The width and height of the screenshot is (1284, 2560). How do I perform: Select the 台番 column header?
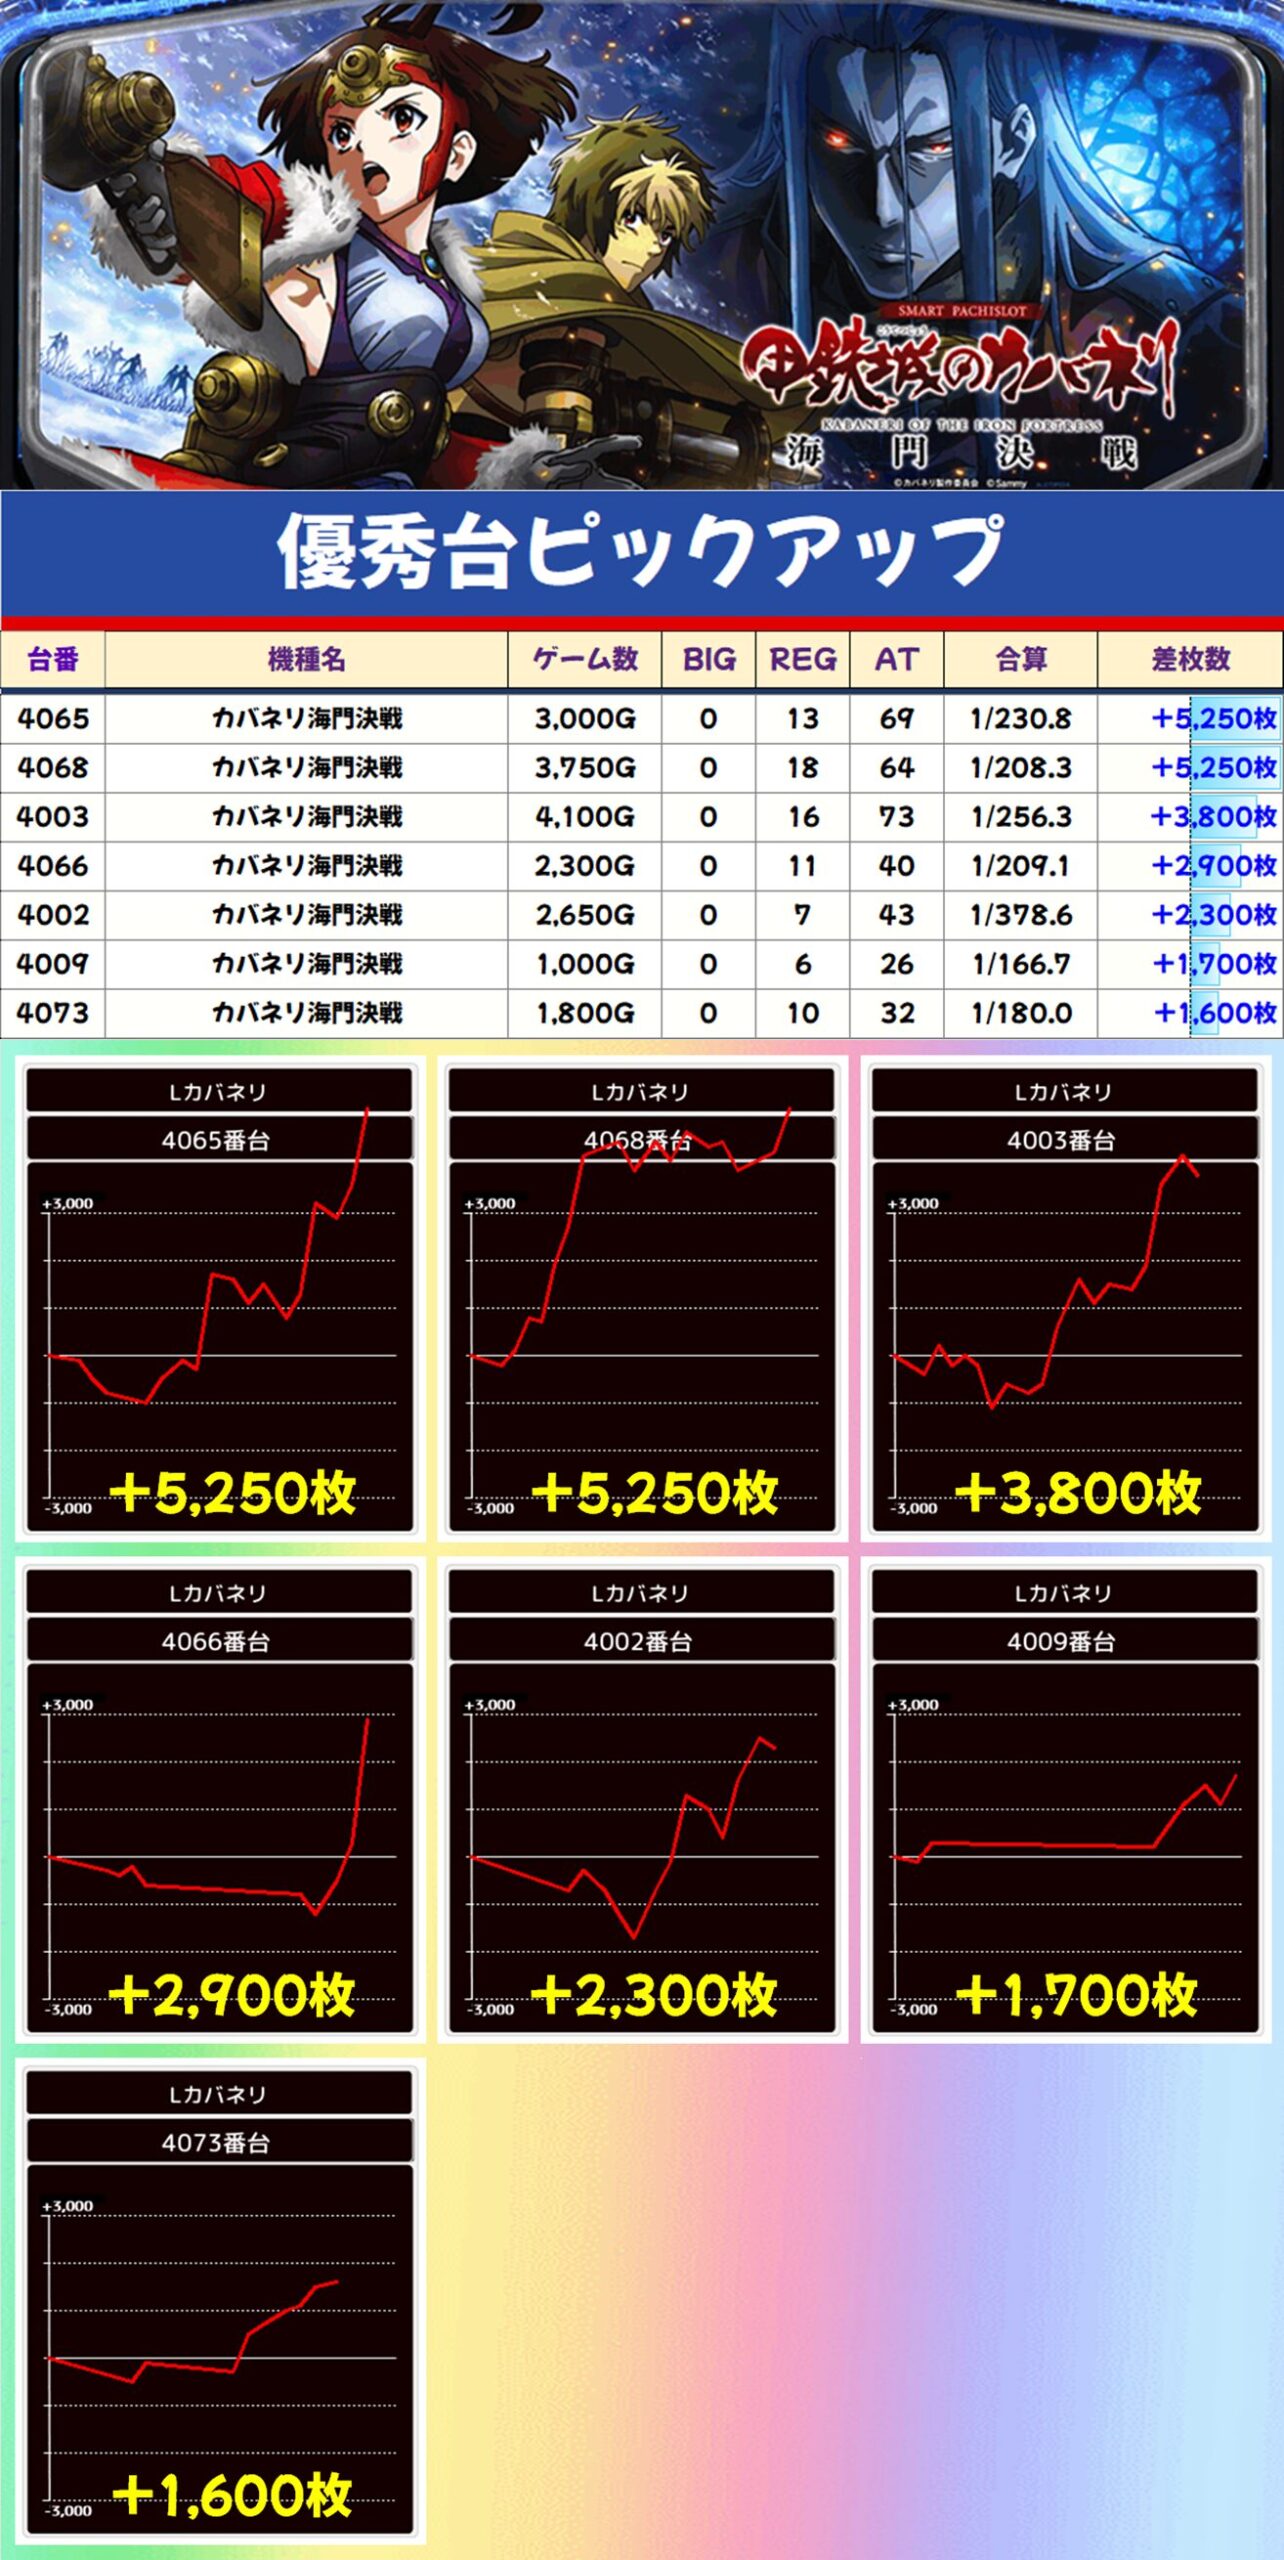click(x=53, y=660)
